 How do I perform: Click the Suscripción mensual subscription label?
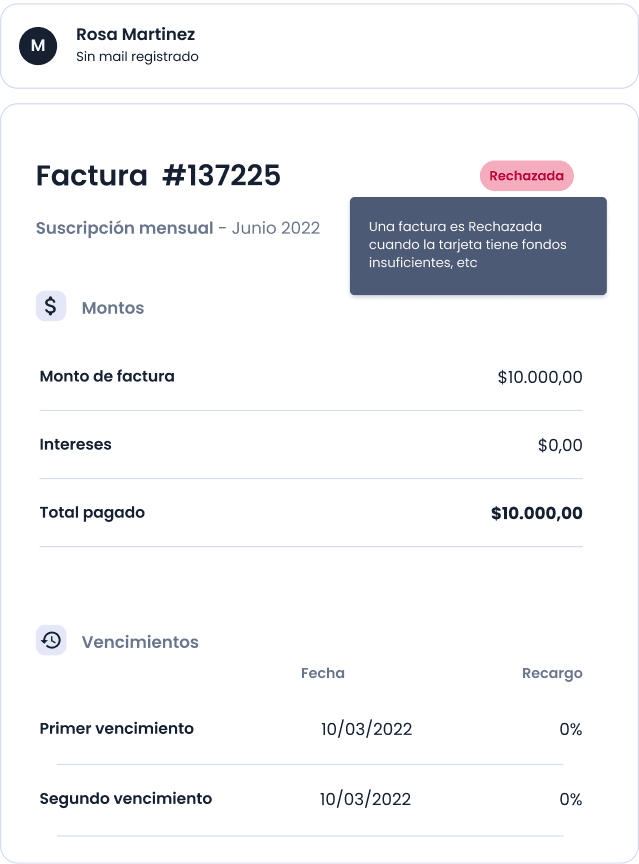(x=124, y=228)
